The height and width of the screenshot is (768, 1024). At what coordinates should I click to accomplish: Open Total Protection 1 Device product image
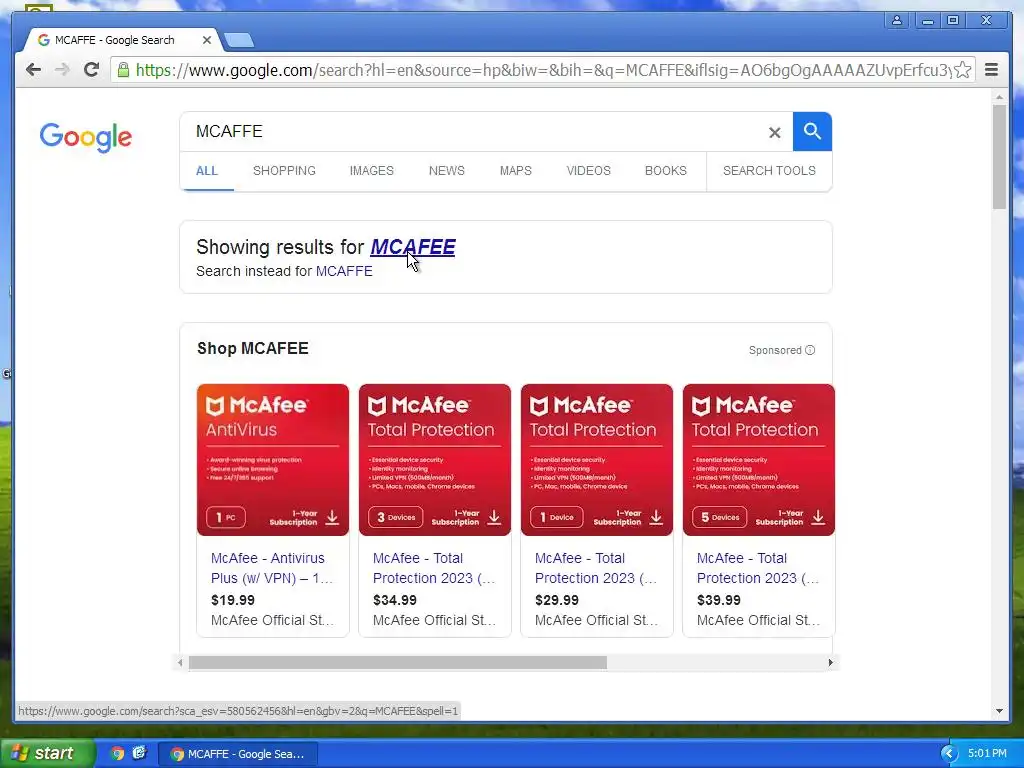597,460
